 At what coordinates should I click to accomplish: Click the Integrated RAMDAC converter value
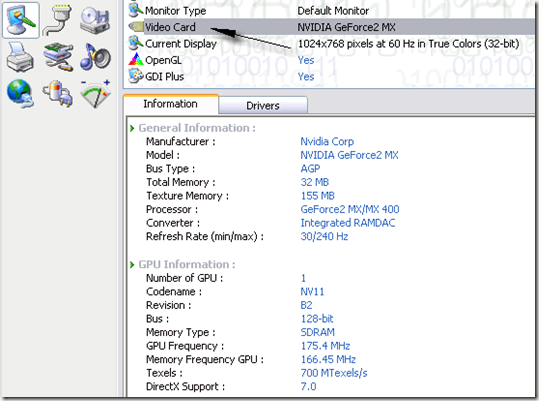[x=348, y=223]
